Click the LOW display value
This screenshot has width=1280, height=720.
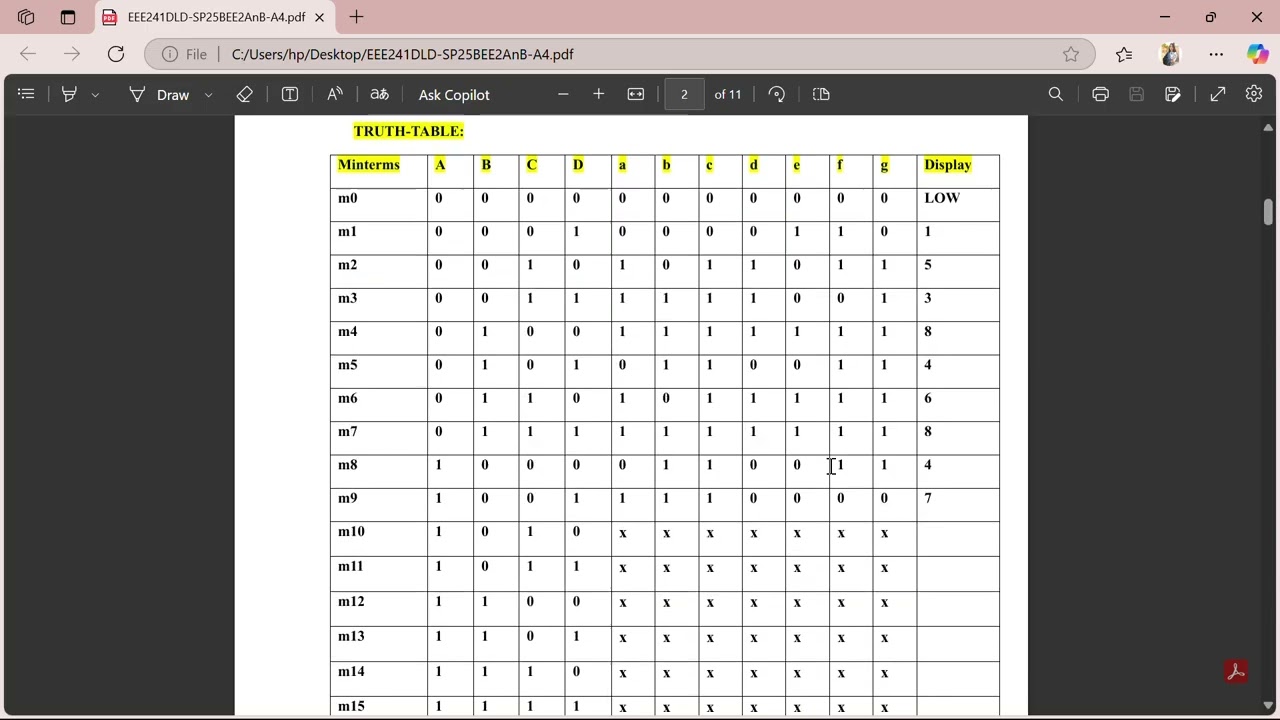tap(942, 198)
